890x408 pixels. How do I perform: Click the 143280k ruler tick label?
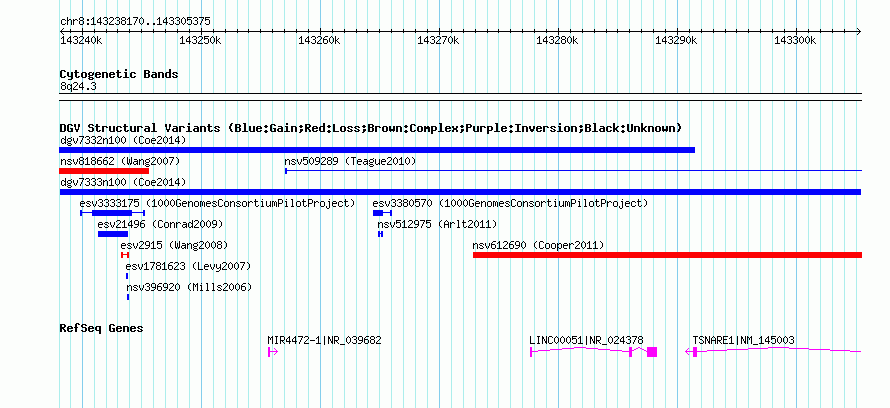557,41
